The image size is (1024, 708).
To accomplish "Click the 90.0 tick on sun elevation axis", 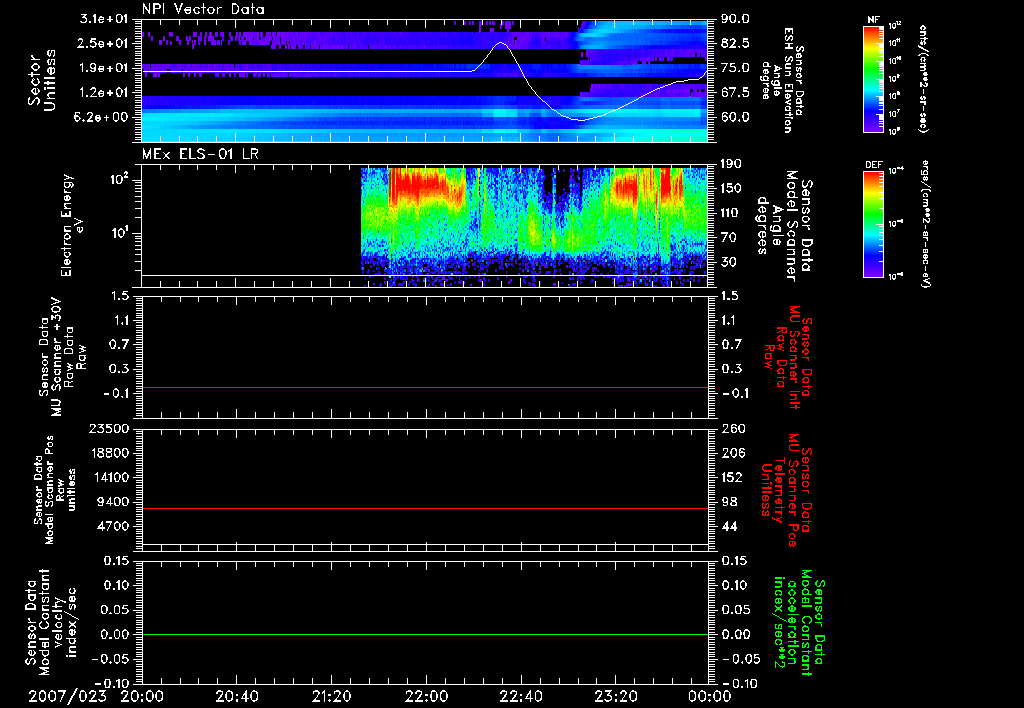I will click(x=735, y=19).
